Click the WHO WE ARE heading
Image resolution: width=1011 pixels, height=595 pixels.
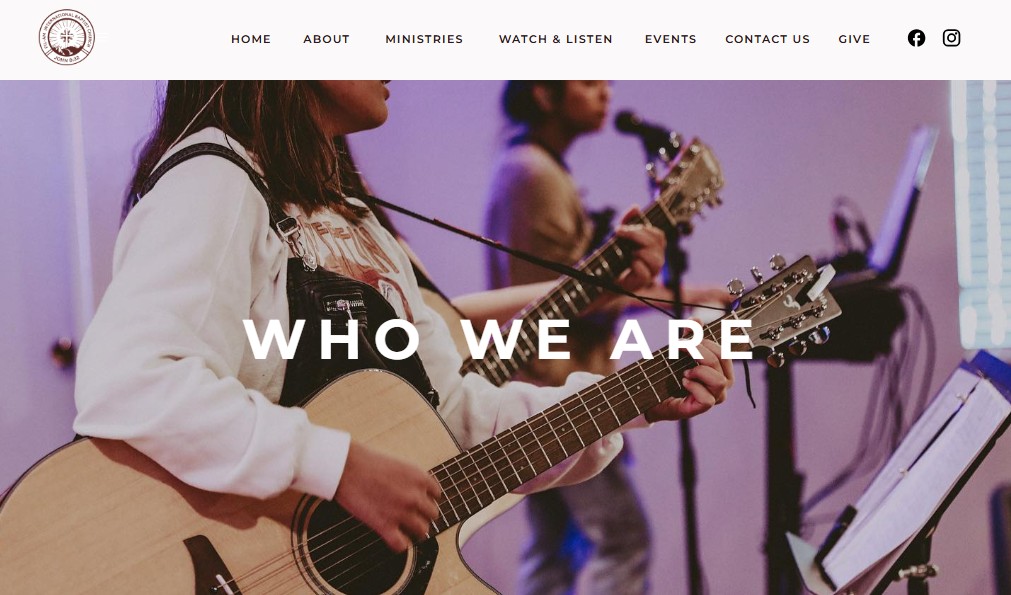[x=498, y=339]
